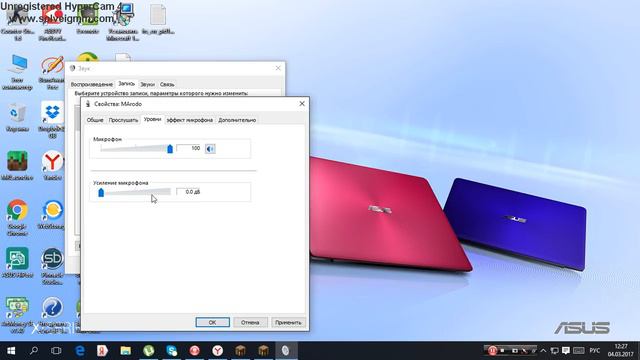Open Yandex Browser from the taskbar
Screen dimensions: 640x360
(218, 351)
